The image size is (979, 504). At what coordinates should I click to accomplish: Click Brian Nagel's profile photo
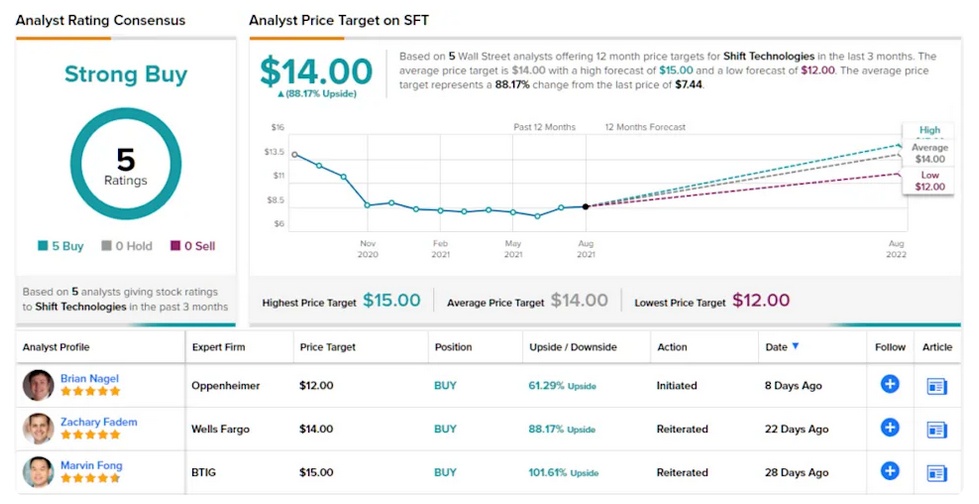coord(38,385)
